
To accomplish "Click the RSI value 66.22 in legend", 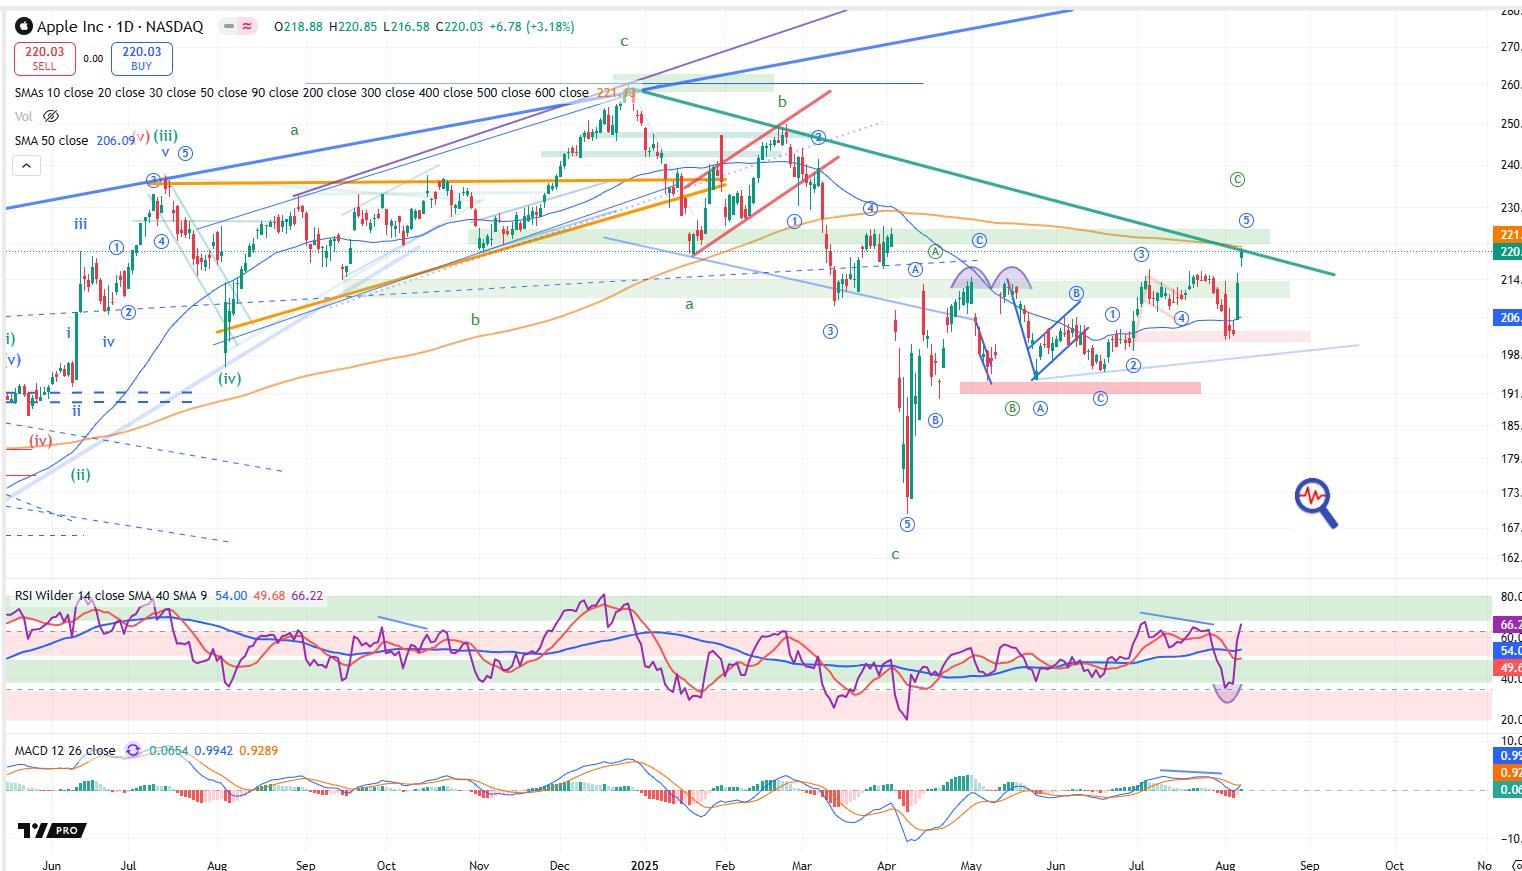I will point(307,596).
